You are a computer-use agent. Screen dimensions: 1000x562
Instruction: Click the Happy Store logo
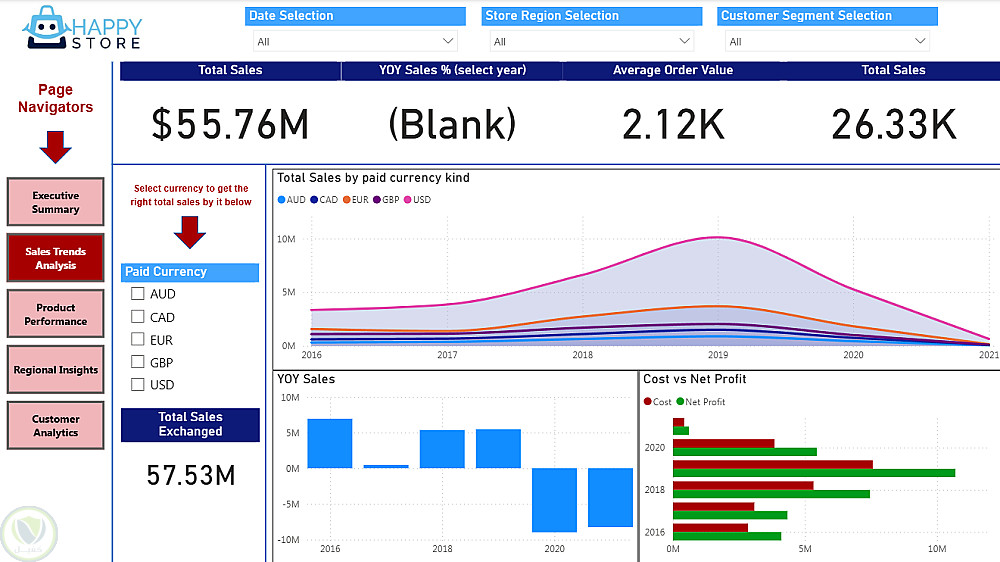tap(82, 28)
